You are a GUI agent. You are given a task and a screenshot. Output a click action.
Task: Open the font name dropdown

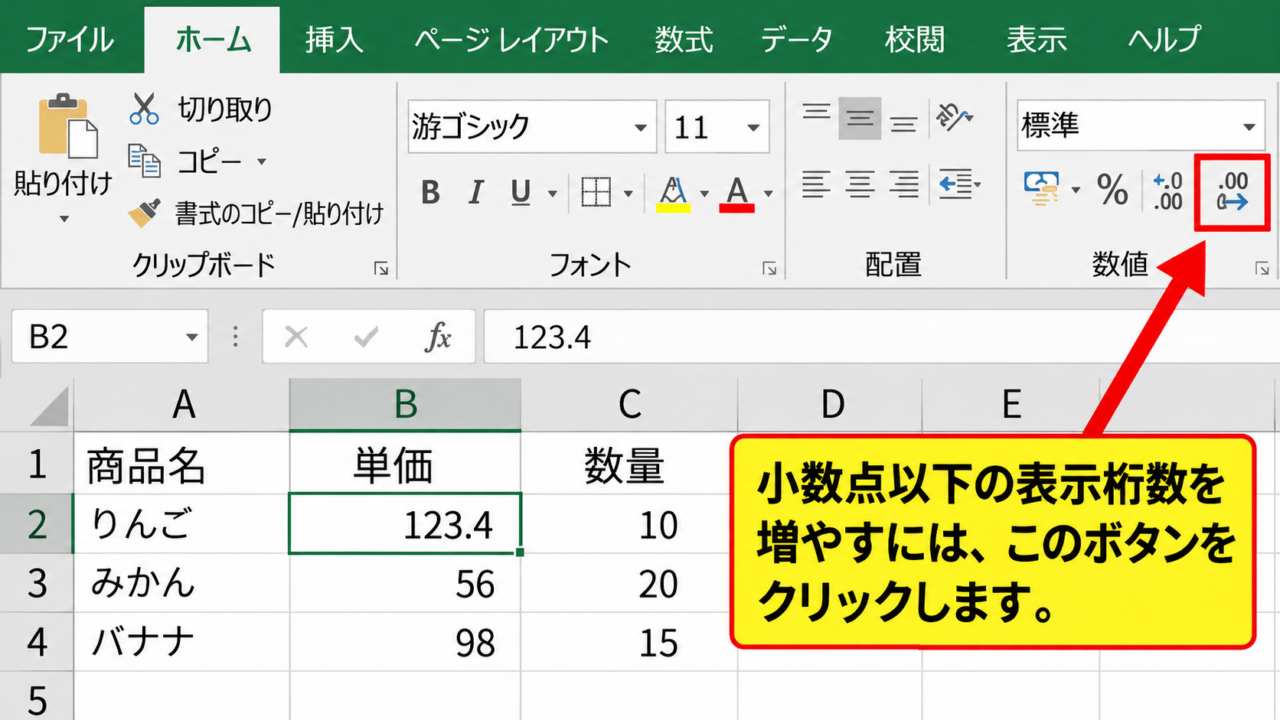pos(640,128)
